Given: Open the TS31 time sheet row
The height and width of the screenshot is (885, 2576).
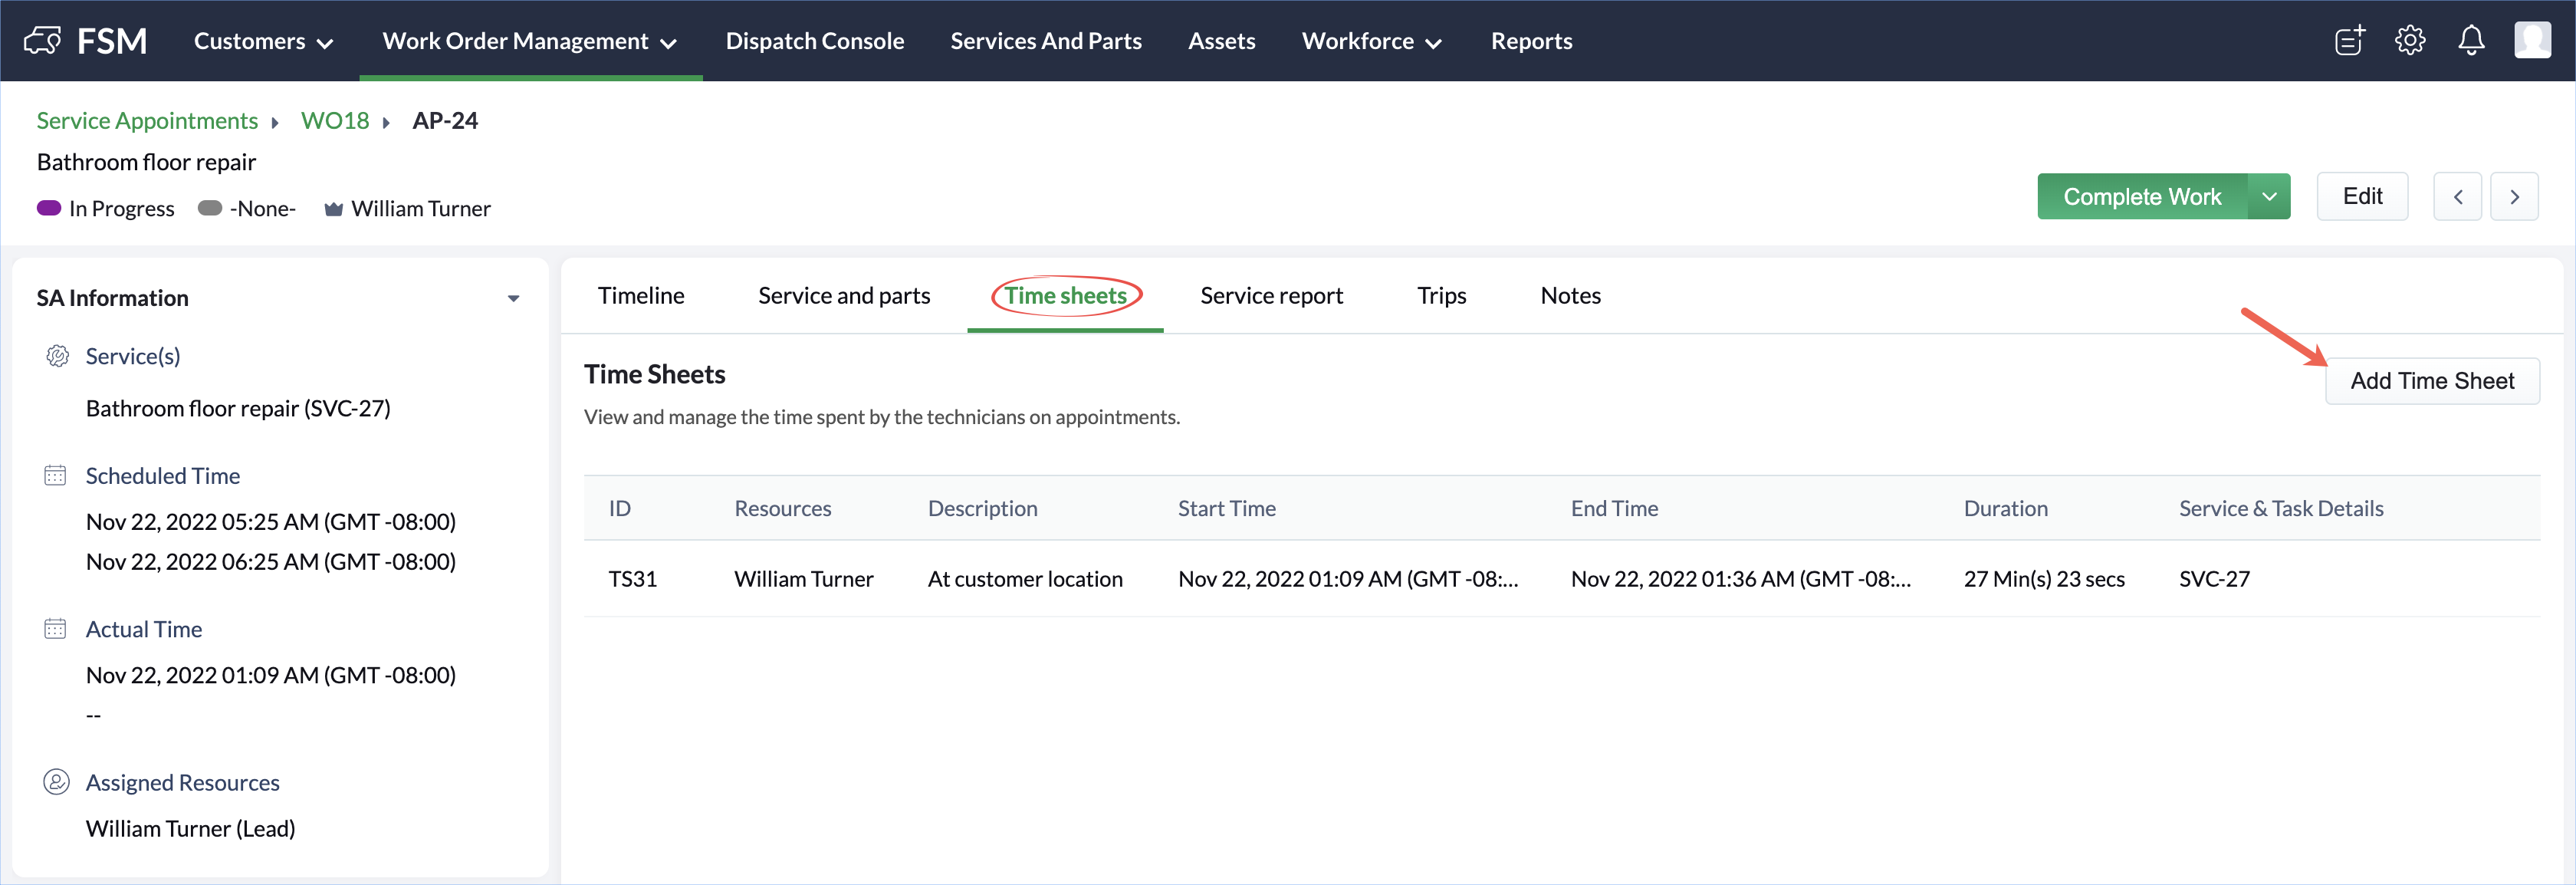Looking at the screenshot, I should (x=633, y=579).
